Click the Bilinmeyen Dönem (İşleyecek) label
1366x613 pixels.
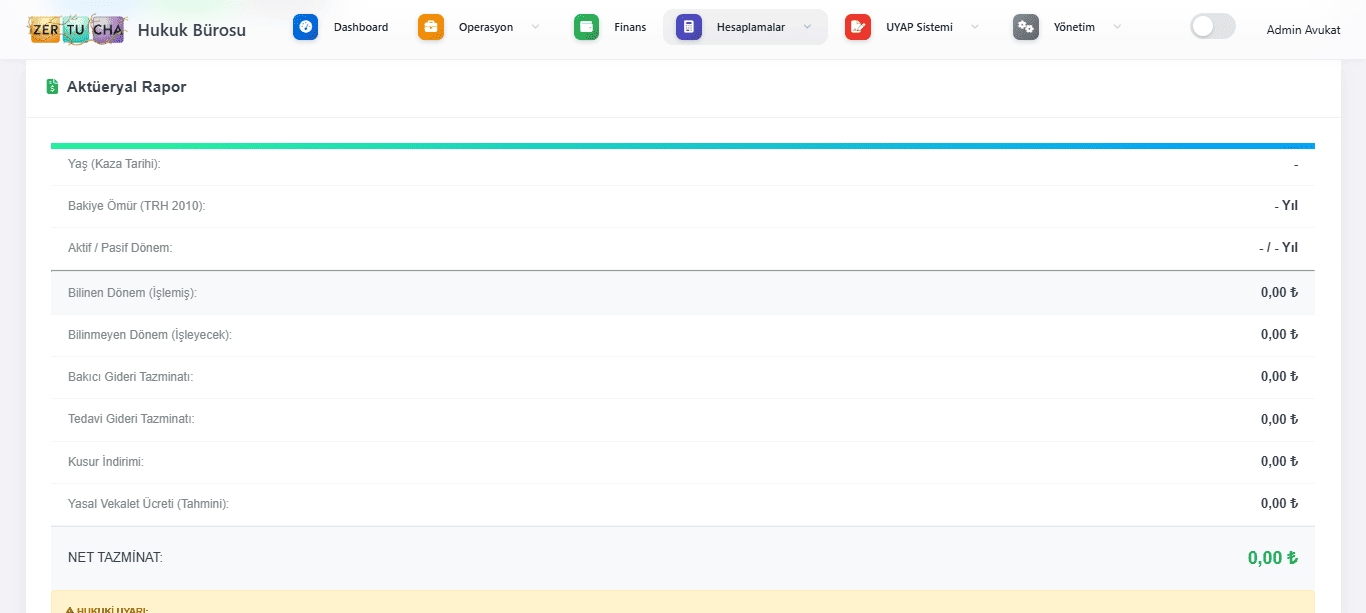point(150,334)
